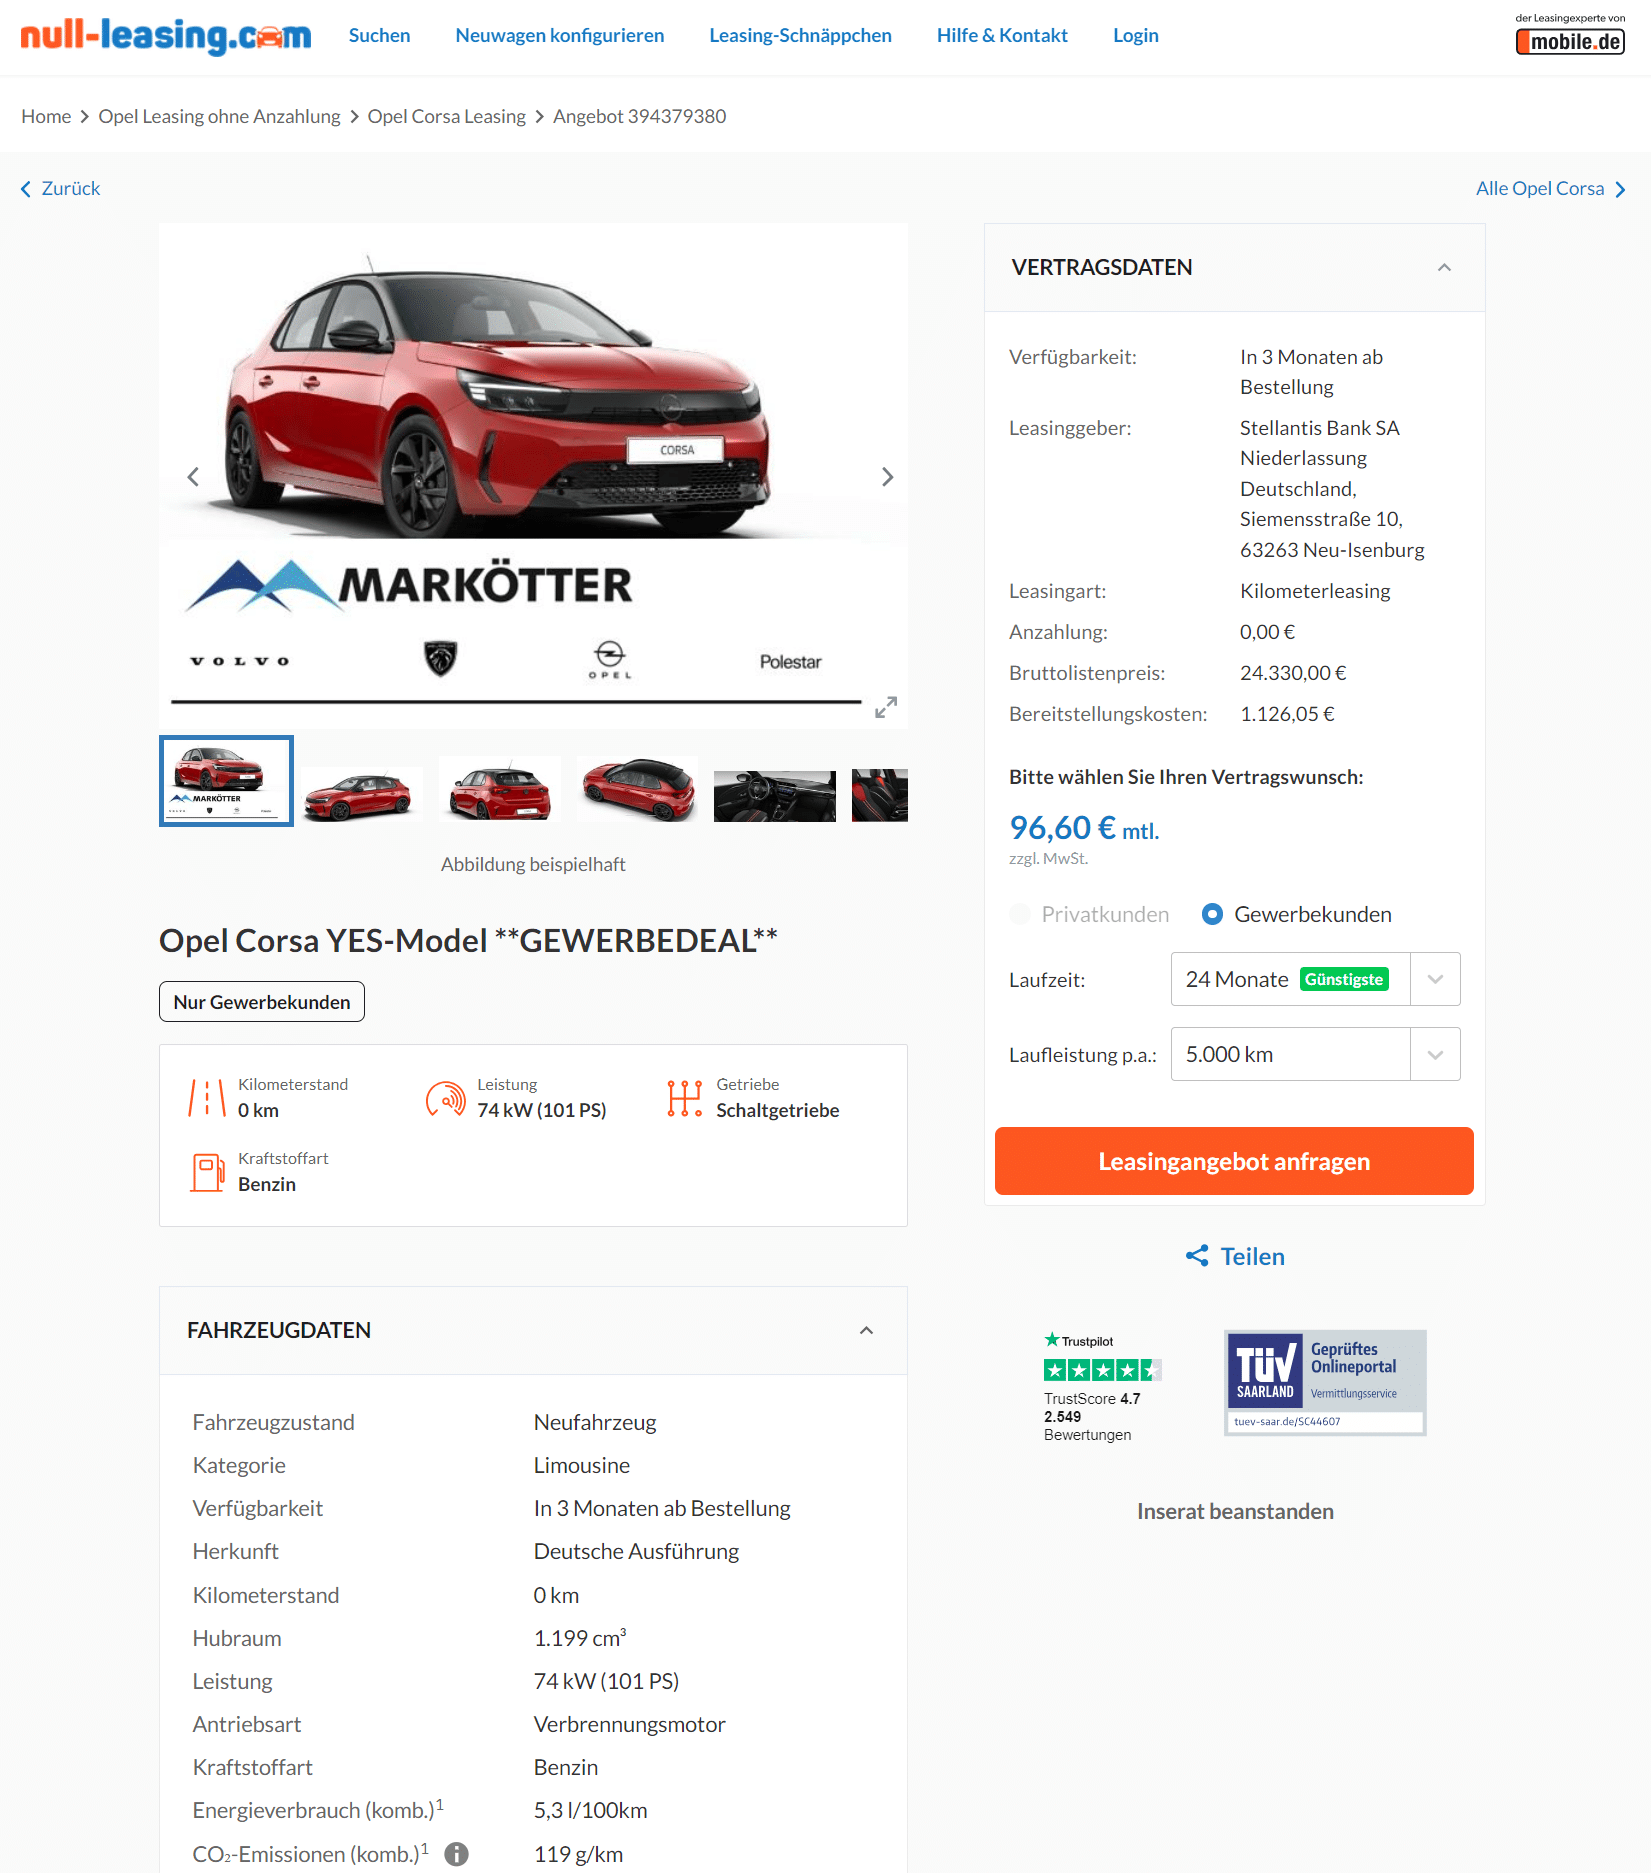
Task: Select the Gewerbekunden radio option
Action: pos(1212,914)
